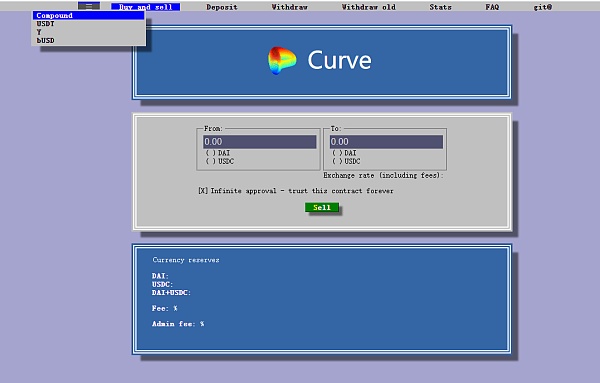The image size is (600, 383).
Task: View the Stats page
Action: point(440,7)
